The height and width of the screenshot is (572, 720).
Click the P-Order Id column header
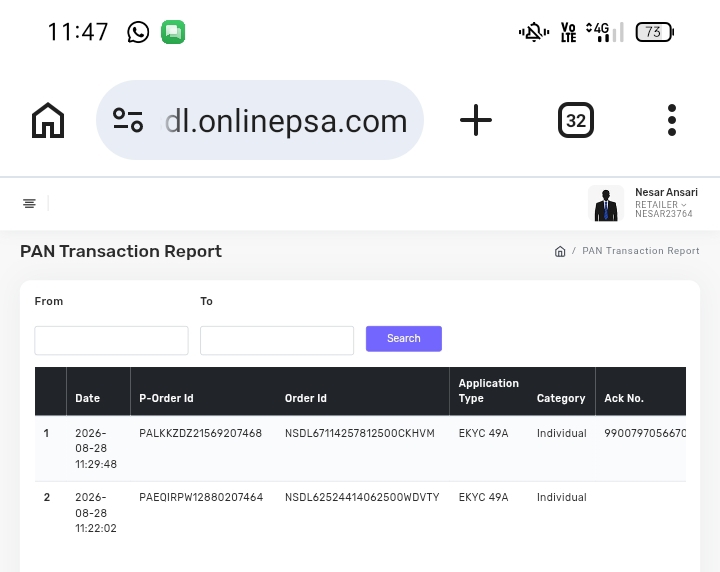[166, 398]
